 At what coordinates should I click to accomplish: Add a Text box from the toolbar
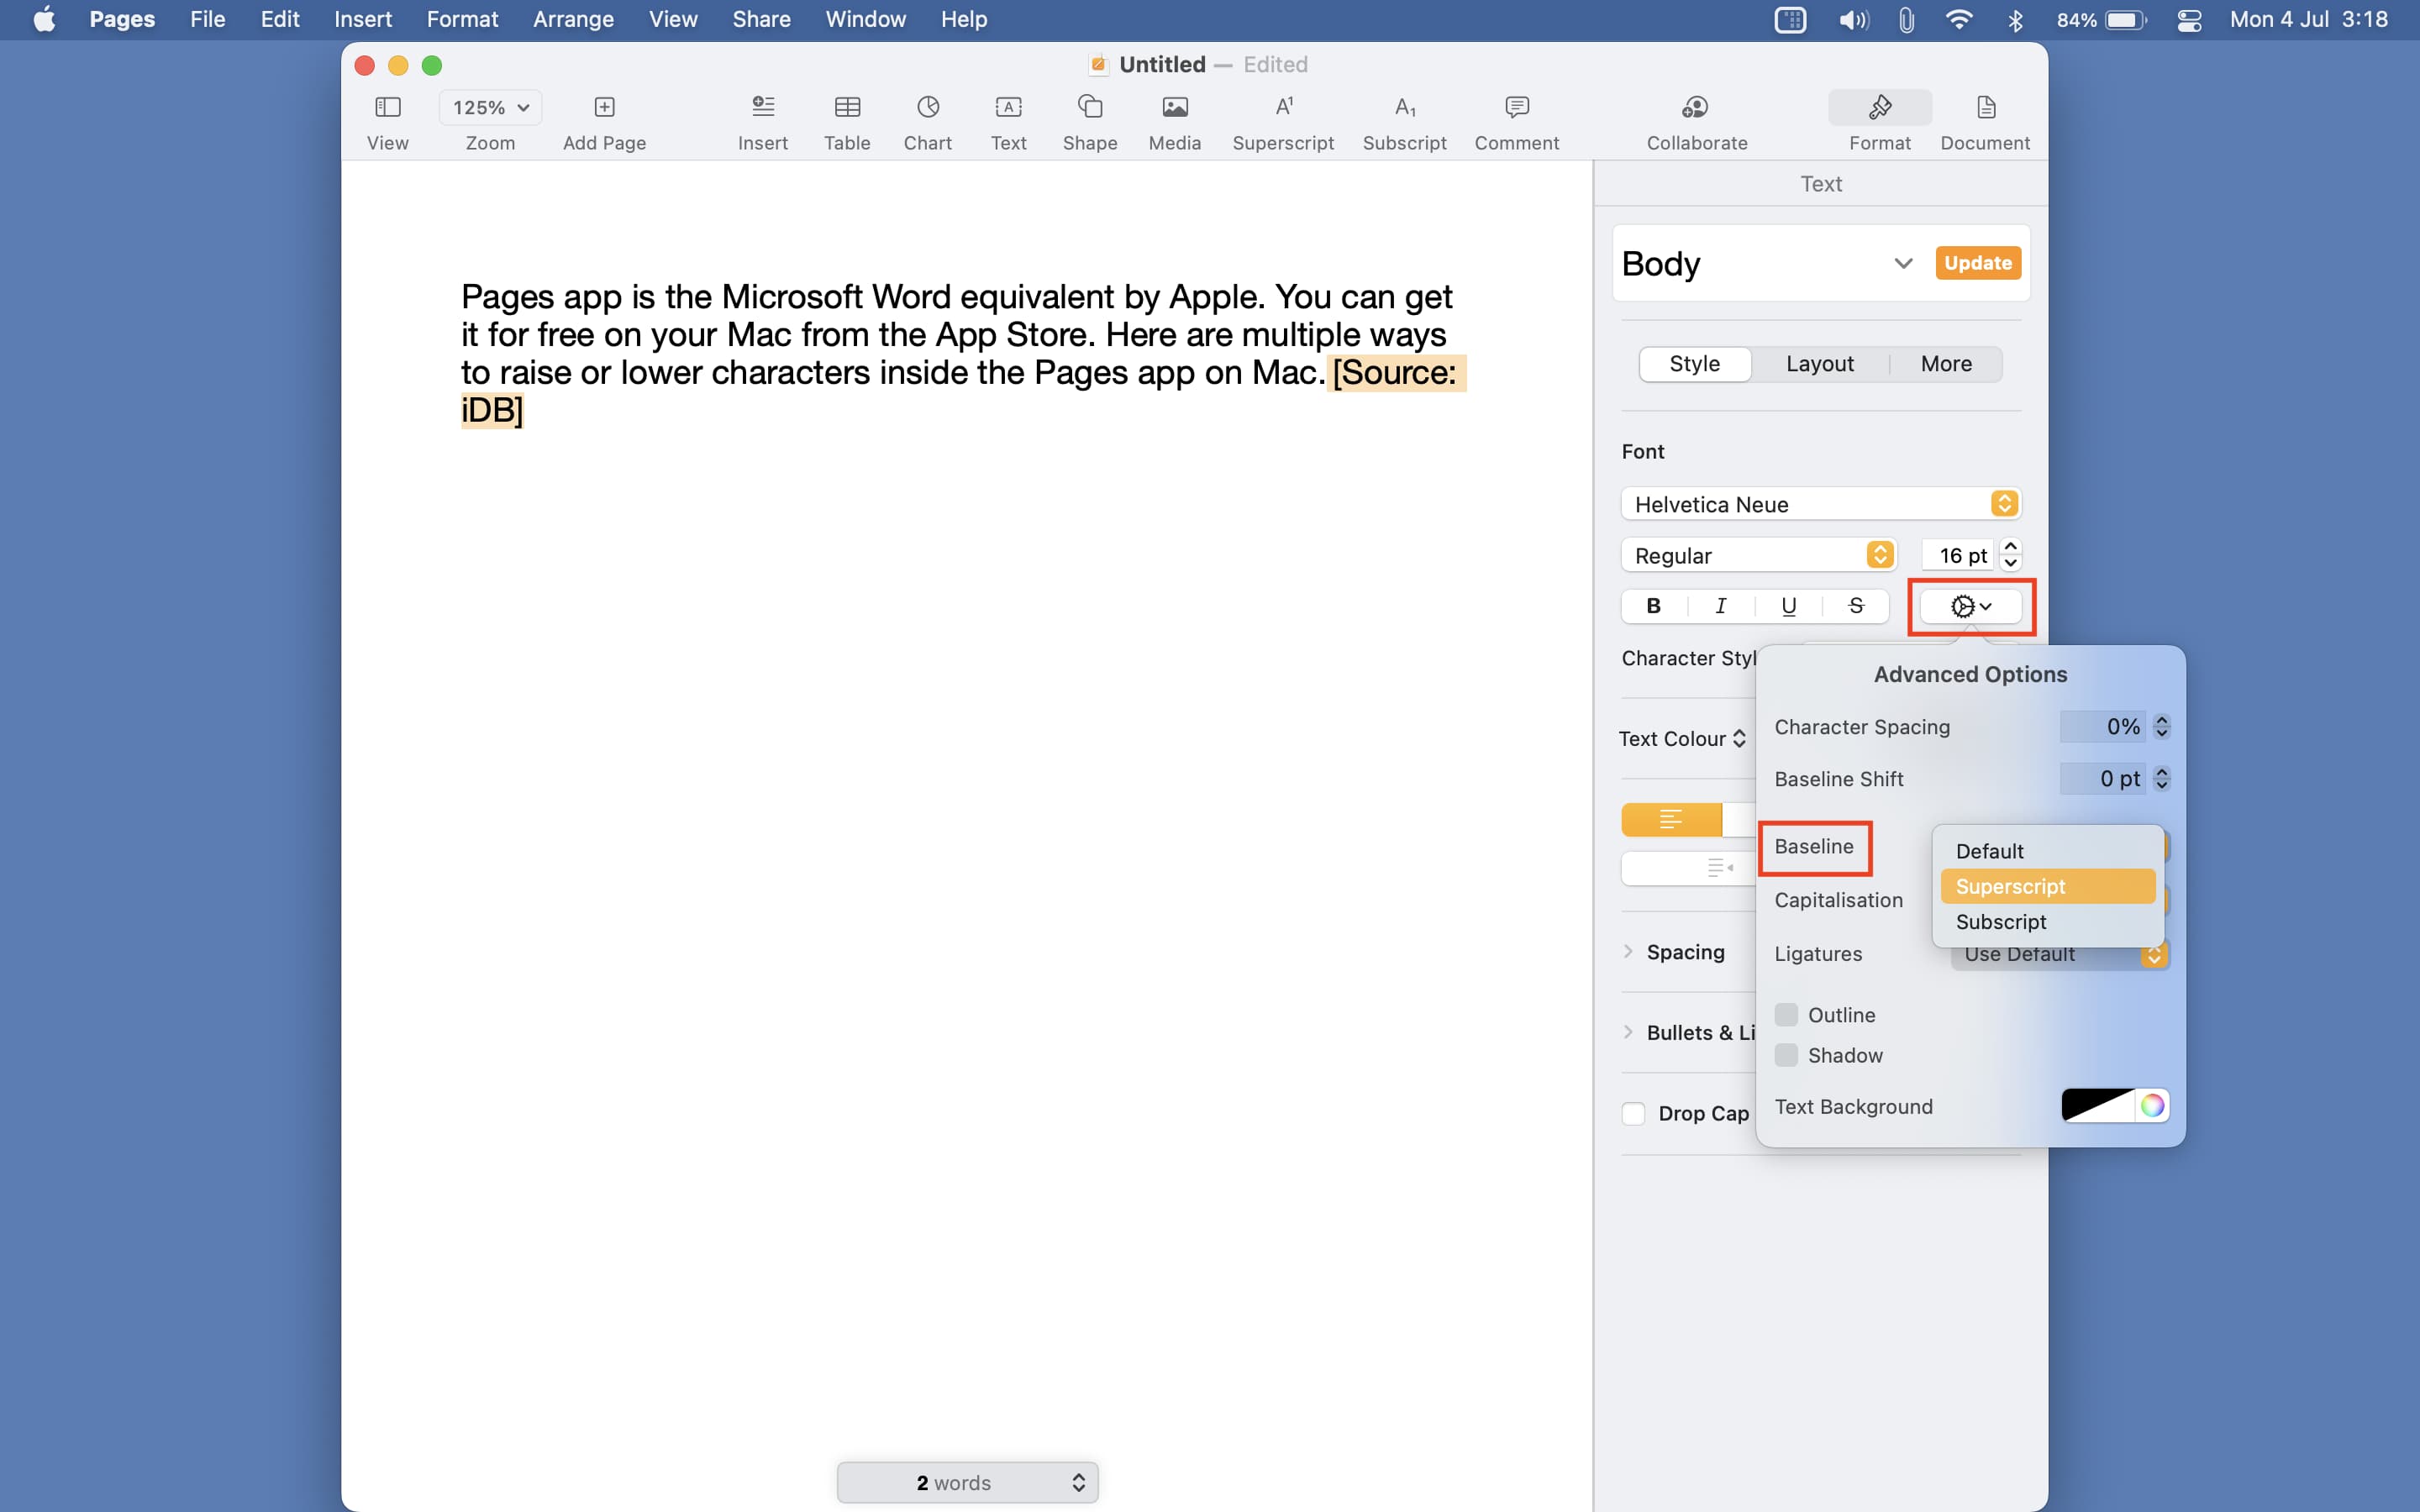pyautogui.click(x=1008, y=107)
